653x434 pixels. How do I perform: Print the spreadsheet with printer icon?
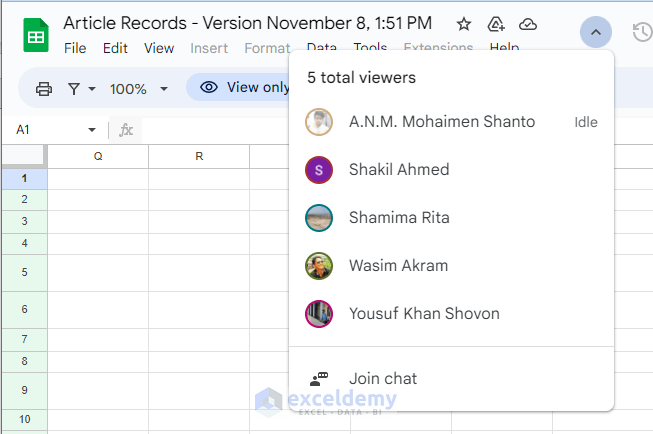pyautogui.click(x=44, y=88)
